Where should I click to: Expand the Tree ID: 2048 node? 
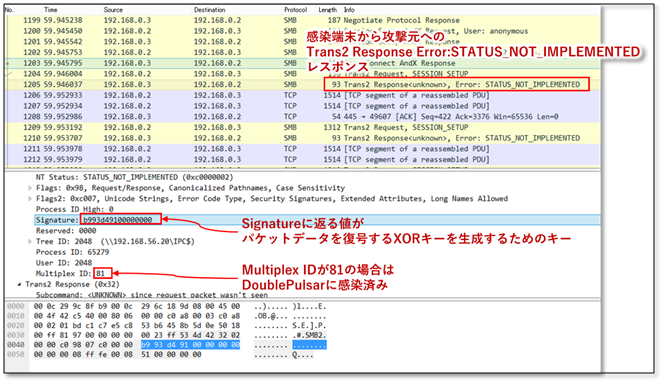30,242
